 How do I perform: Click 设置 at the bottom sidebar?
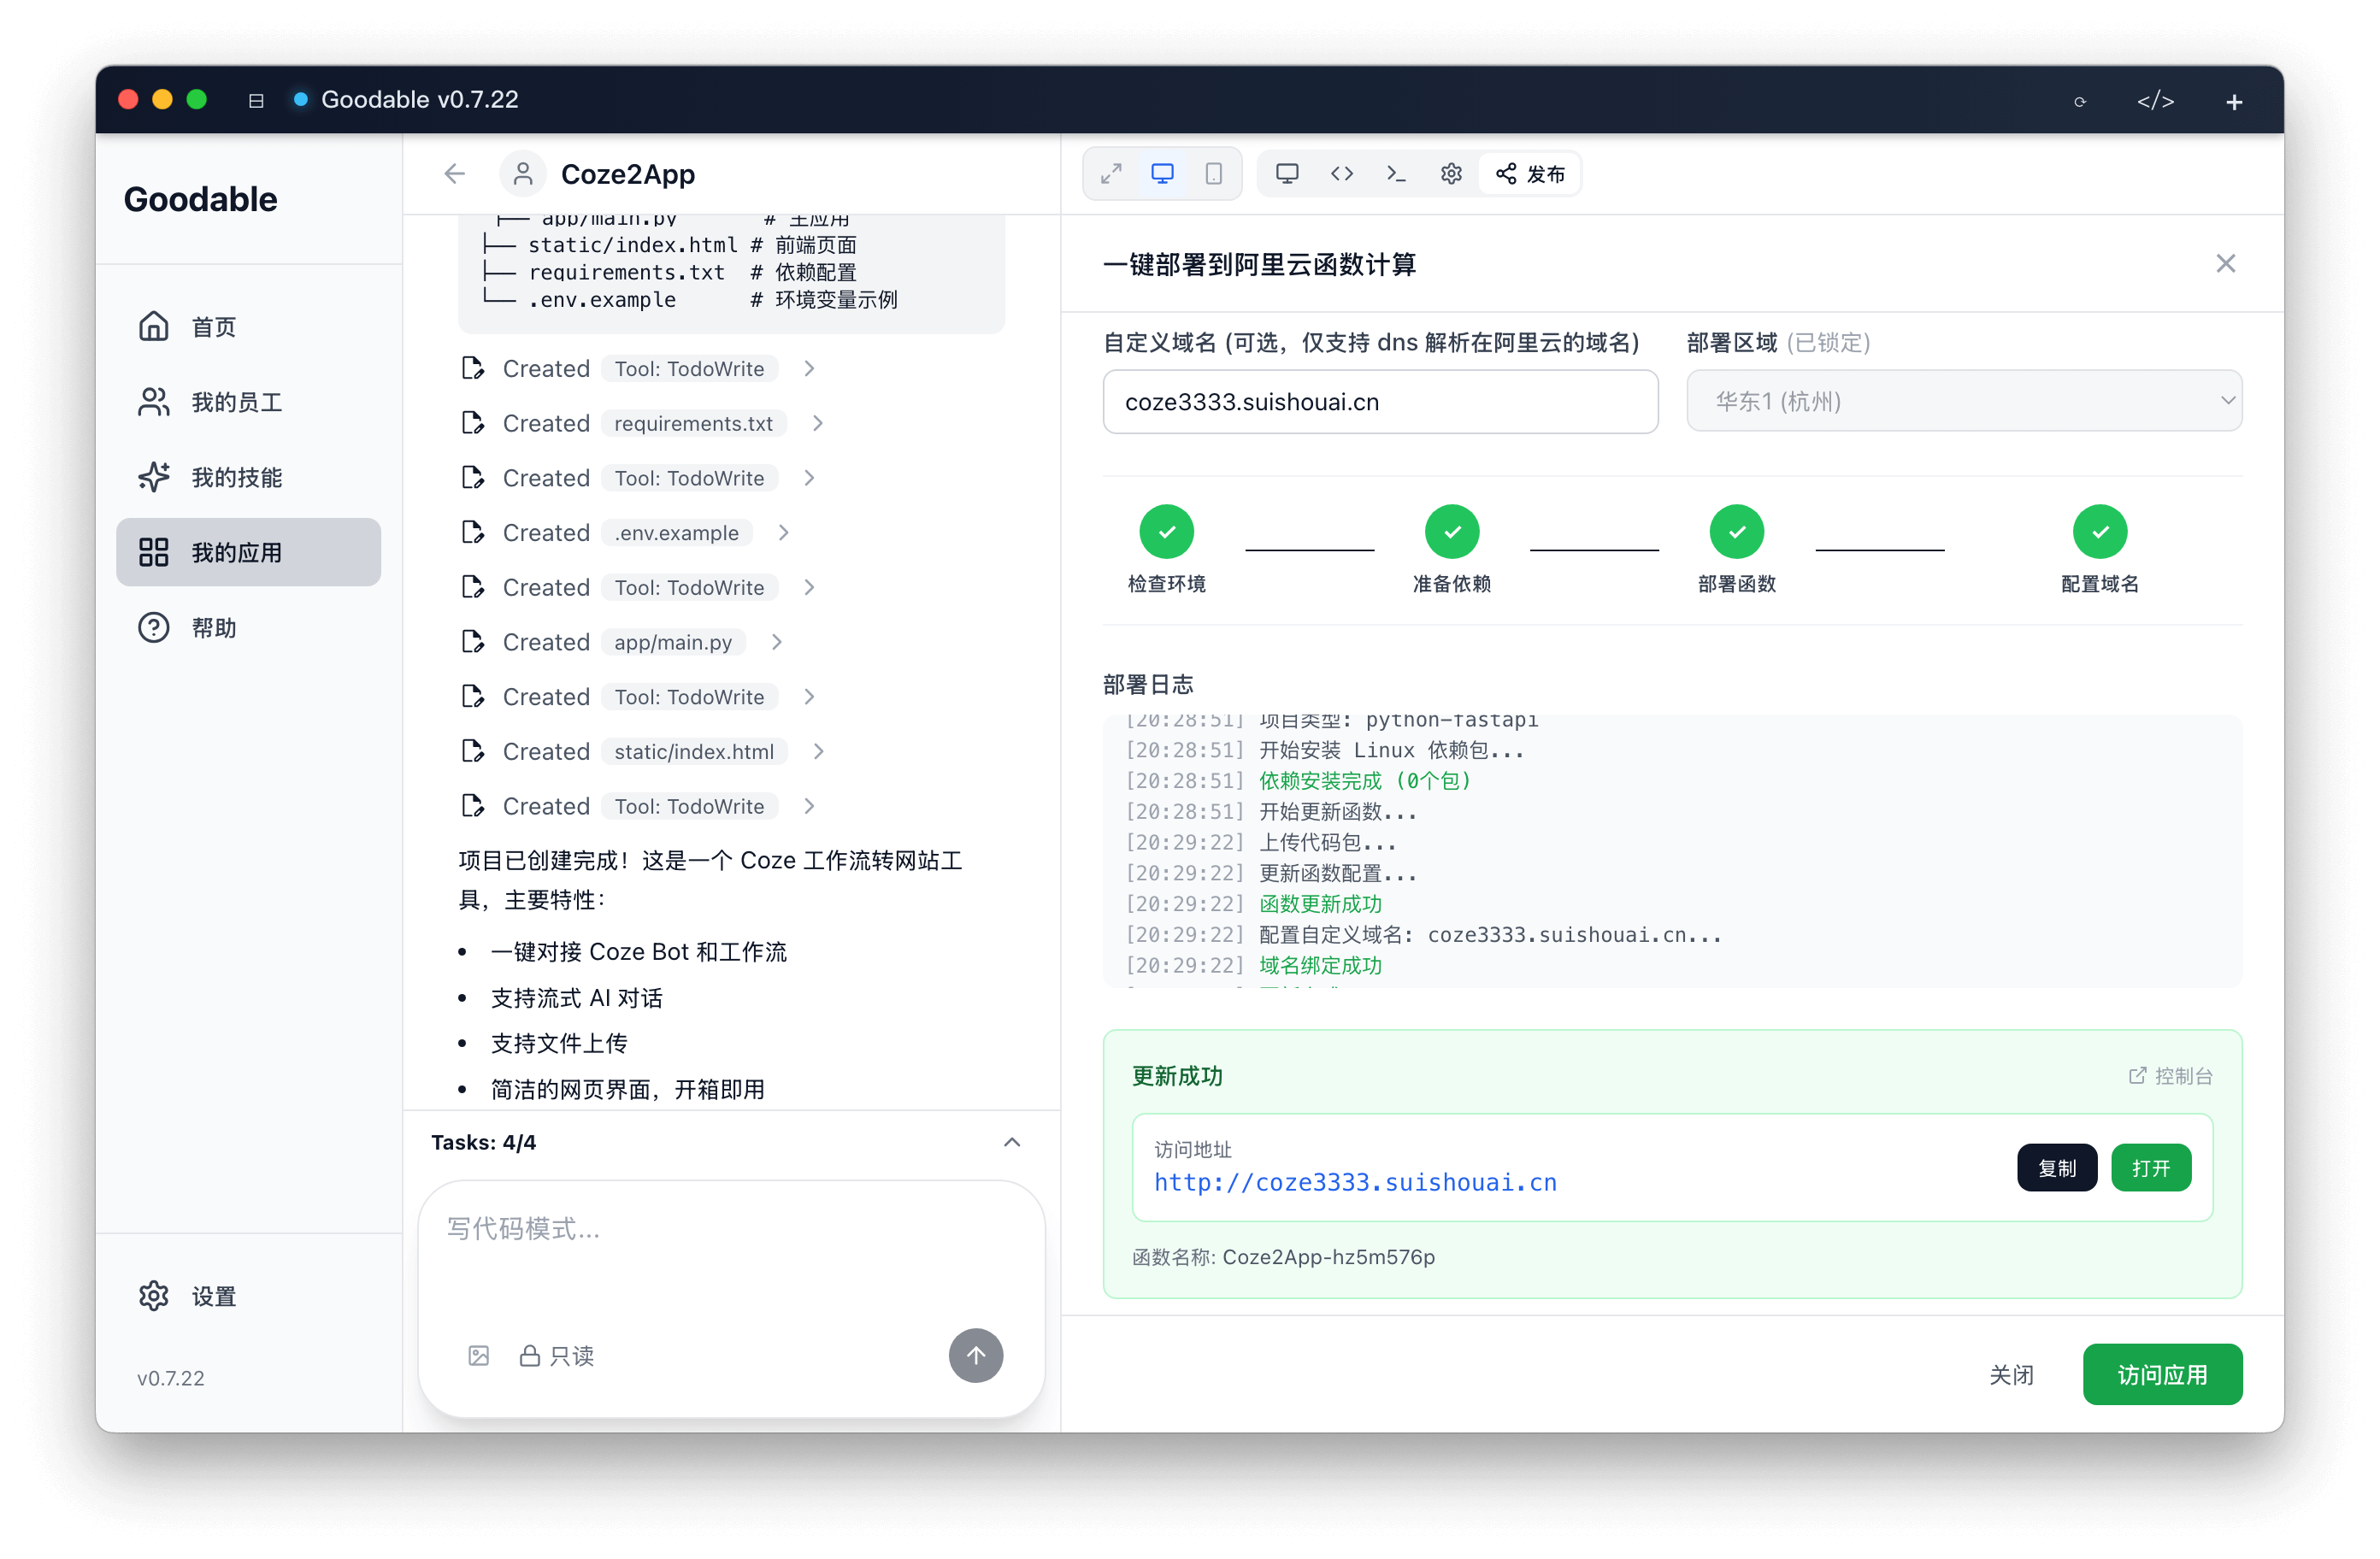pyautogui.click(x=213, y=1295)
